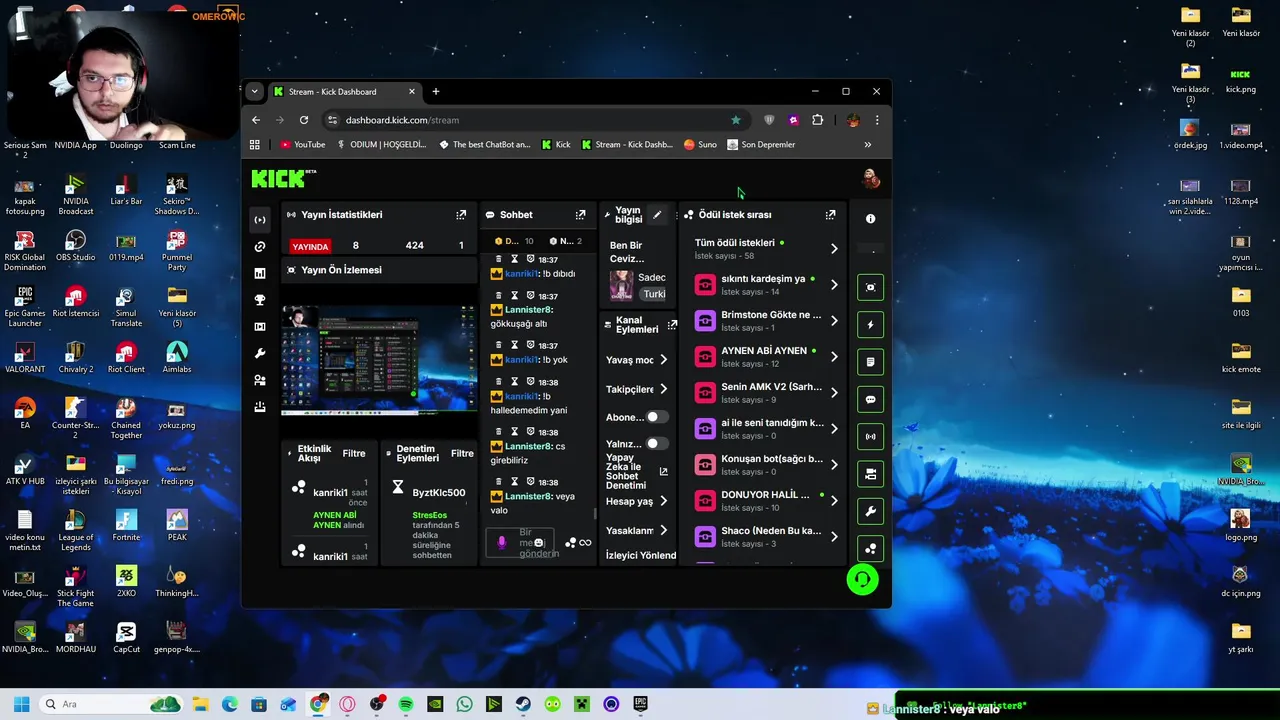This screenshot has height=720, width=1280.
Task: Toggle the broadcast signal widget button
Action: tap(870, 437)
